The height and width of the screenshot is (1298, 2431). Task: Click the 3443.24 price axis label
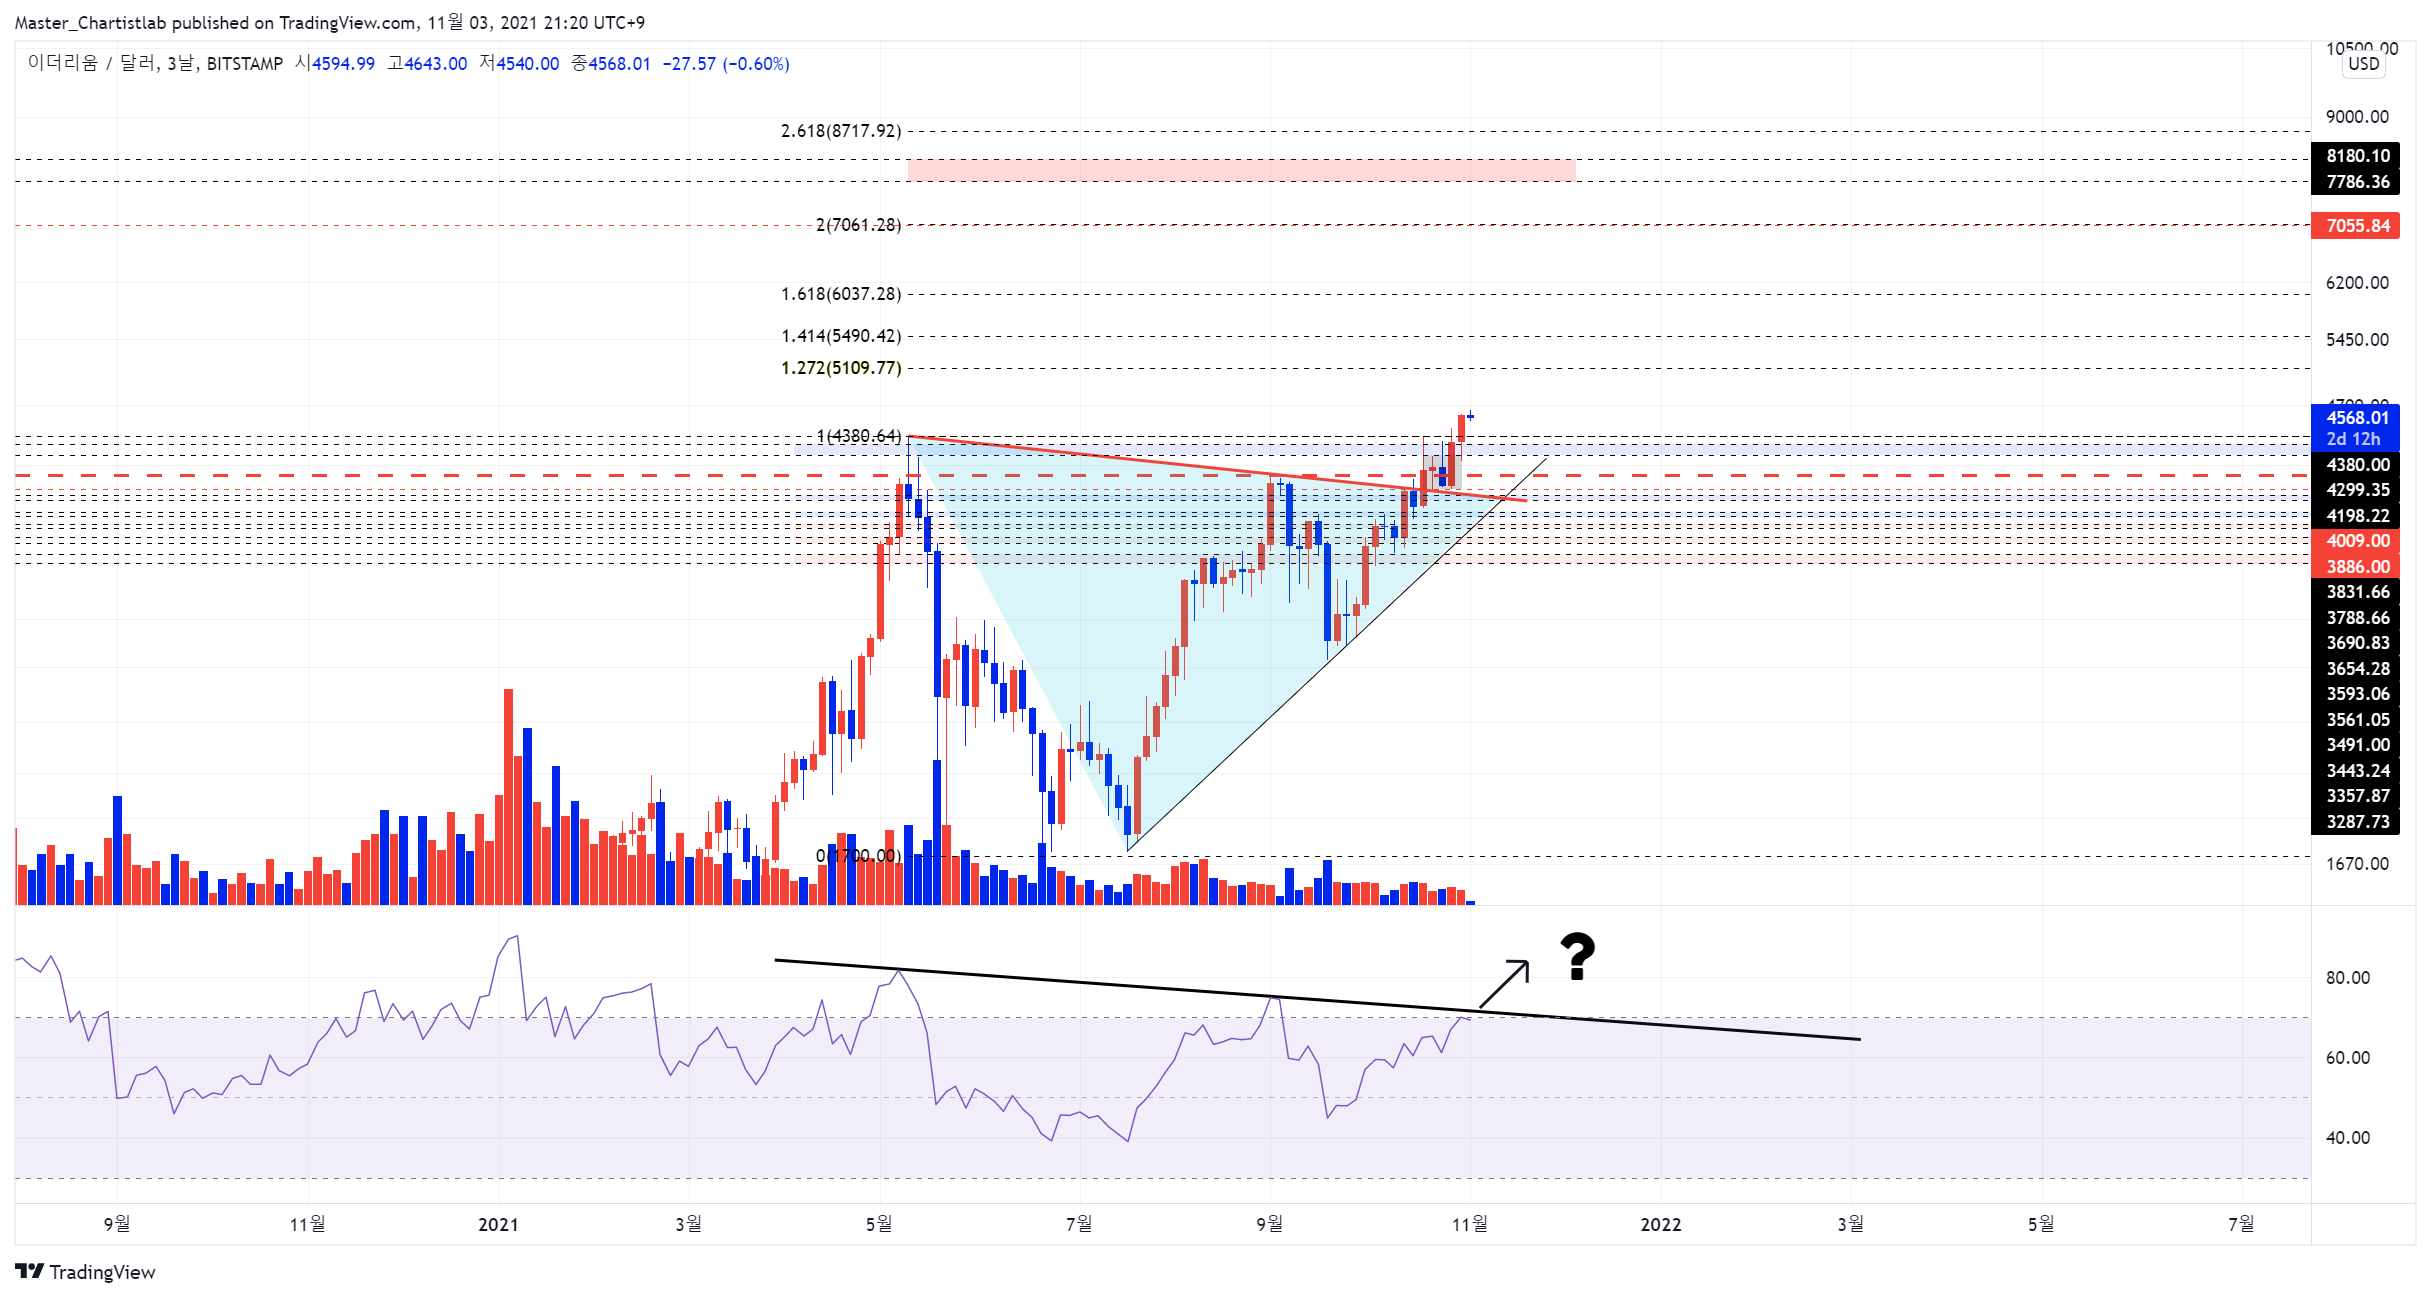click(2356, 771)
